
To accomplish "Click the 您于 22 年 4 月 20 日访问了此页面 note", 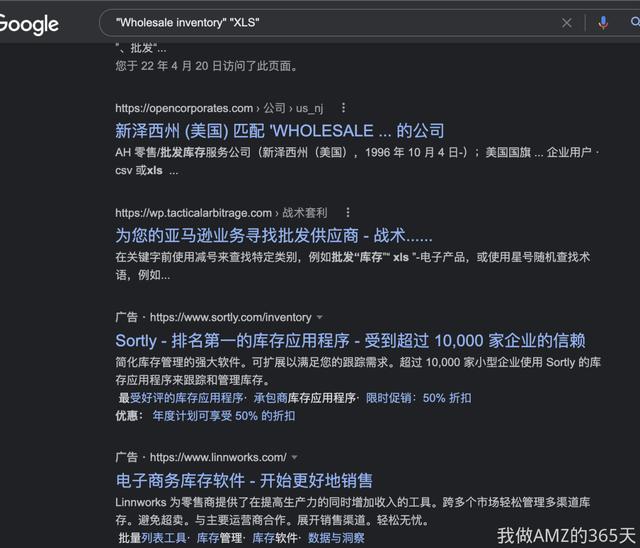I will 206,66.
